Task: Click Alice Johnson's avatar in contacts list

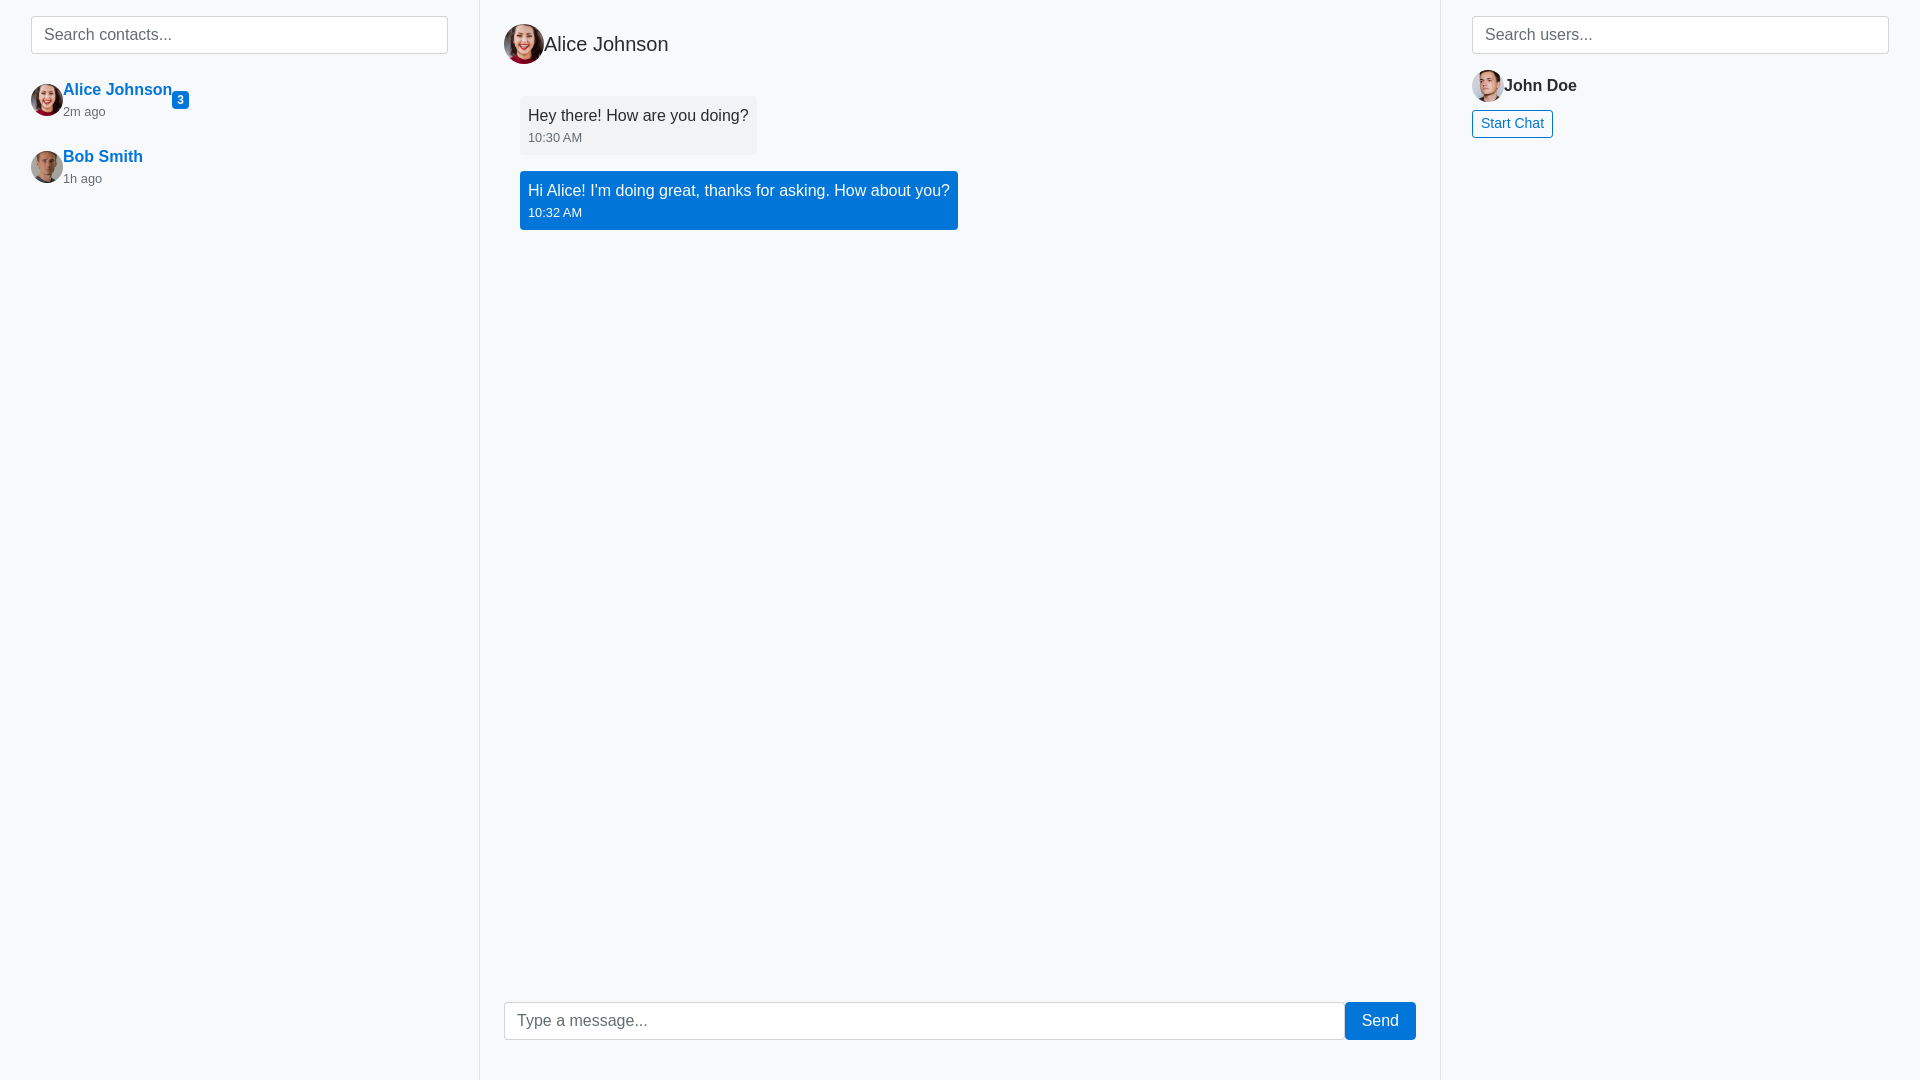Action: (47, 100)
